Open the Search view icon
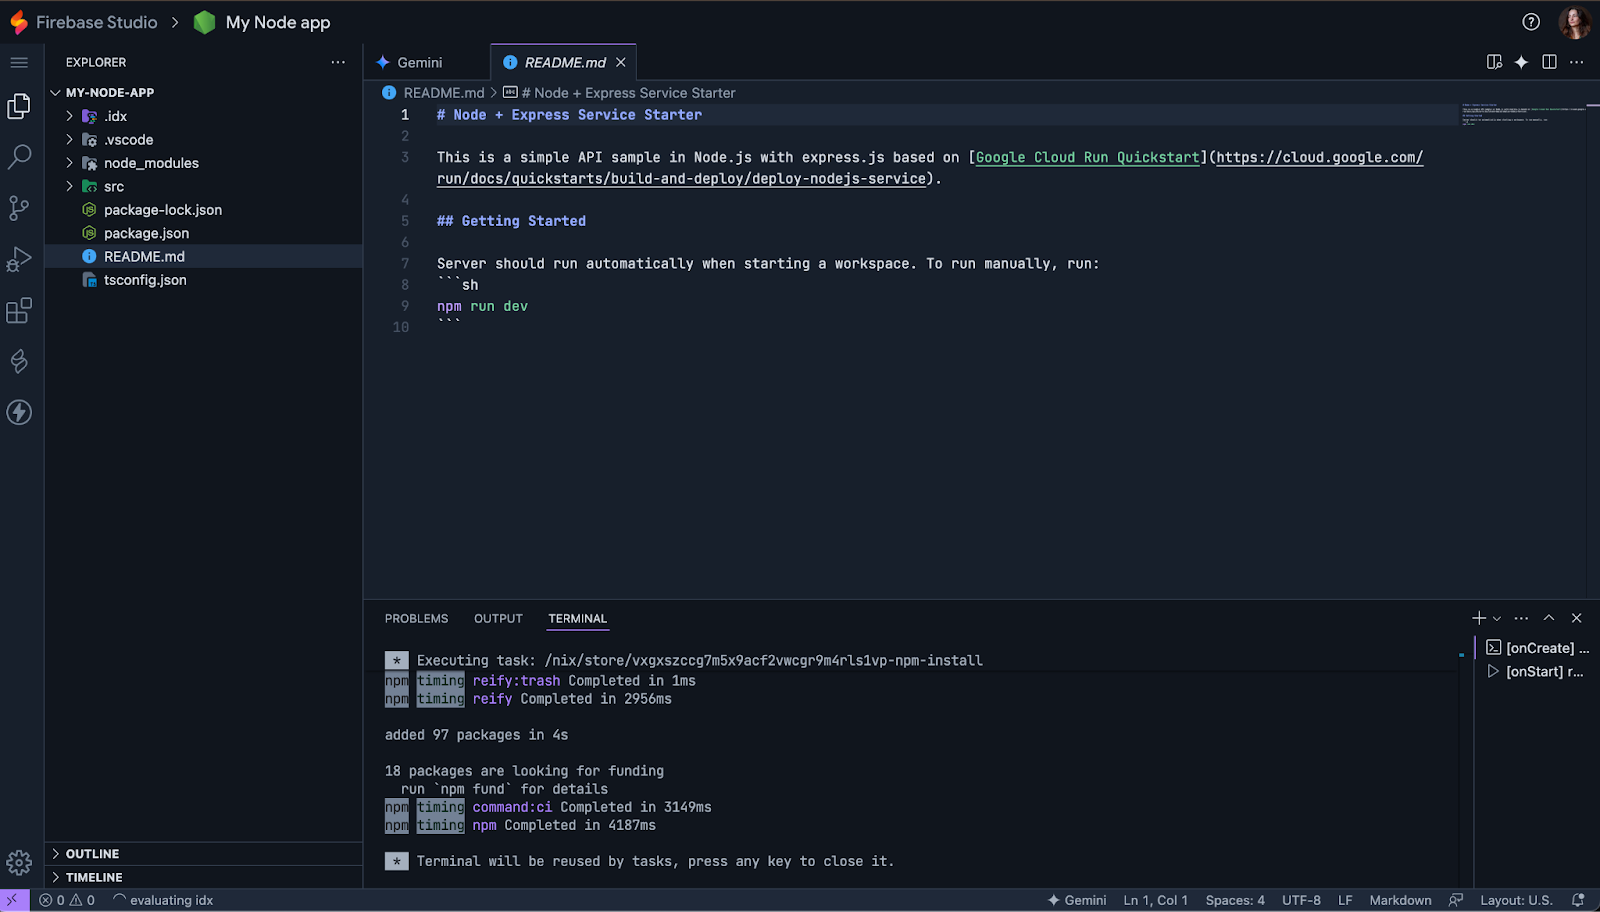Viewport: 1600px width, 912px height. pyautogui.click(x=19, y=157)
